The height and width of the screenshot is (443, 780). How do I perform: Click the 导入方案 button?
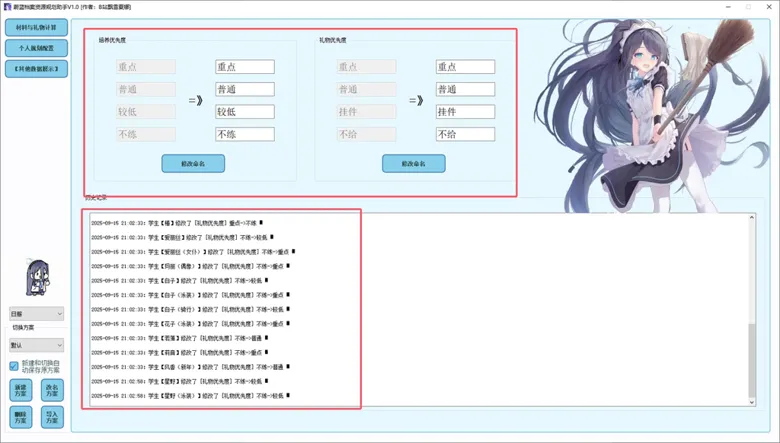[x=52, y=417]
